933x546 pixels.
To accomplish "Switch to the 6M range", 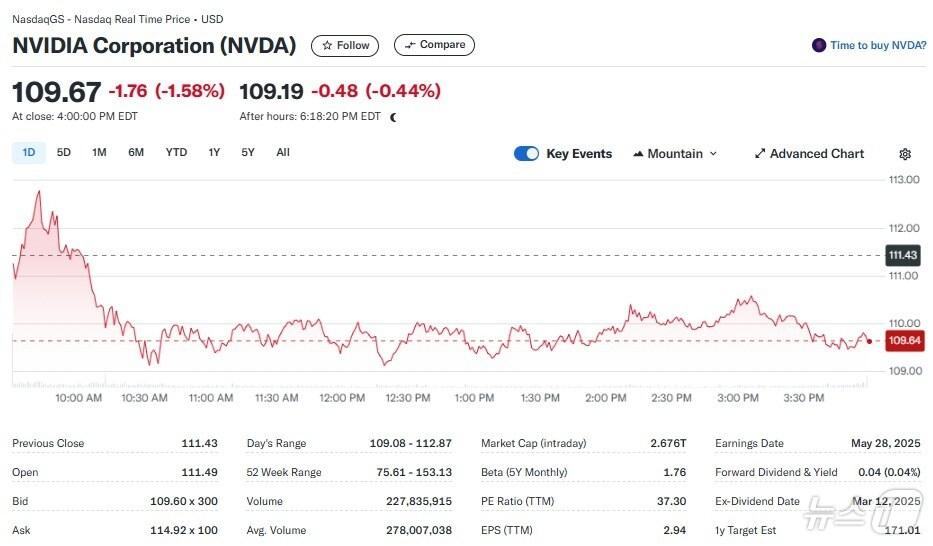I will [x=136, y=153].
